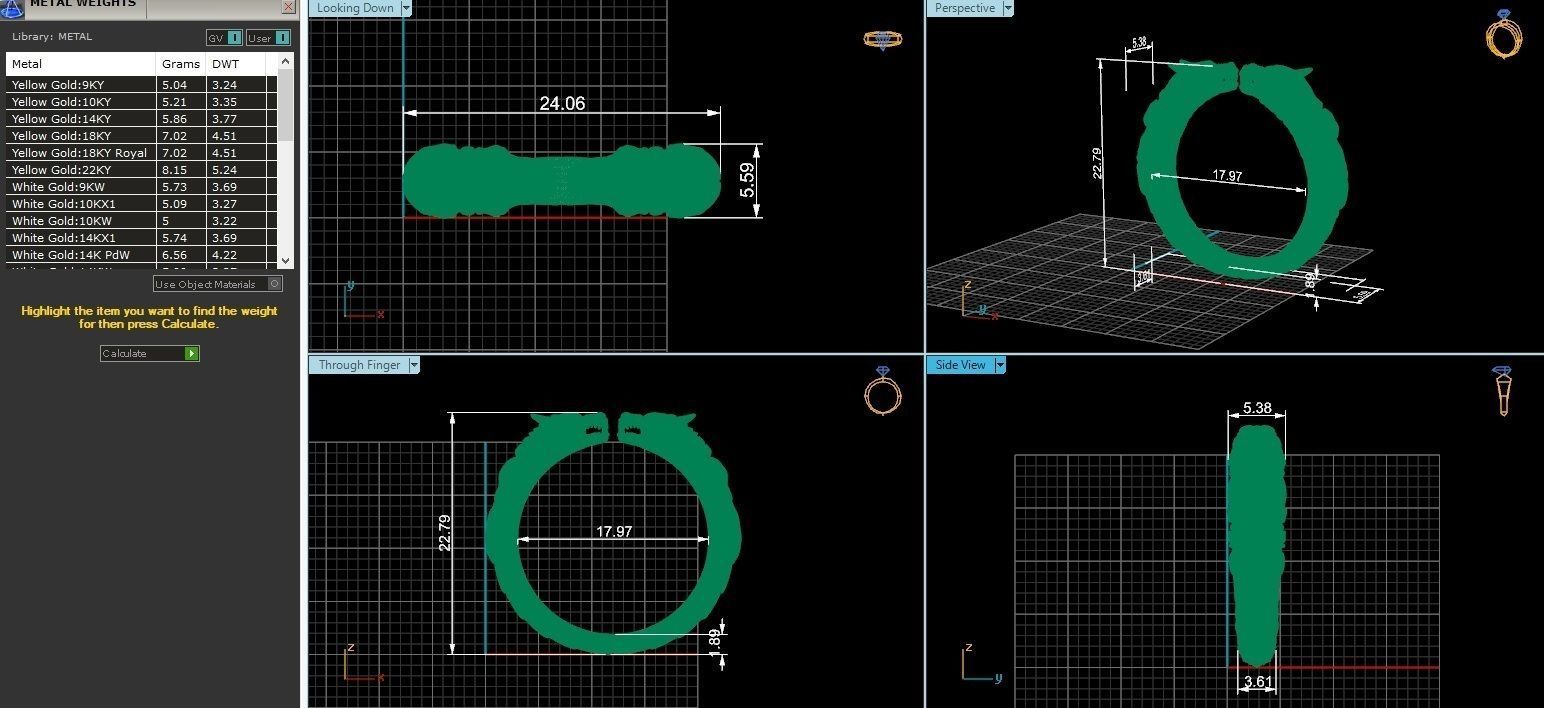Select the Yellow Gold:9KY row
The height and width of the screenshot is (708, 1544).
141,85
